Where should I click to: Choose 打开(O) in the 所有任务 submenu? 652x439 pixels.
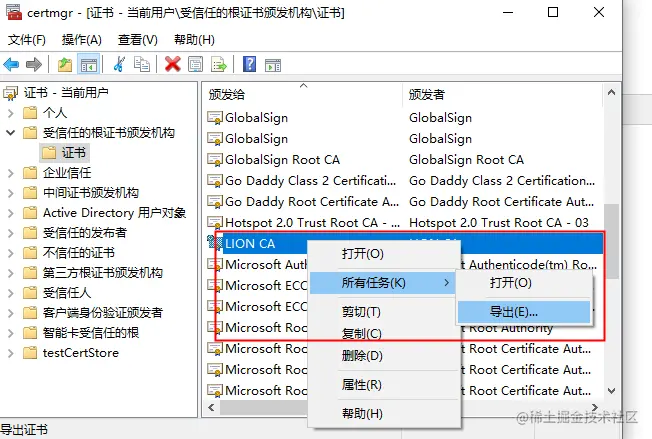coord(524,283)
